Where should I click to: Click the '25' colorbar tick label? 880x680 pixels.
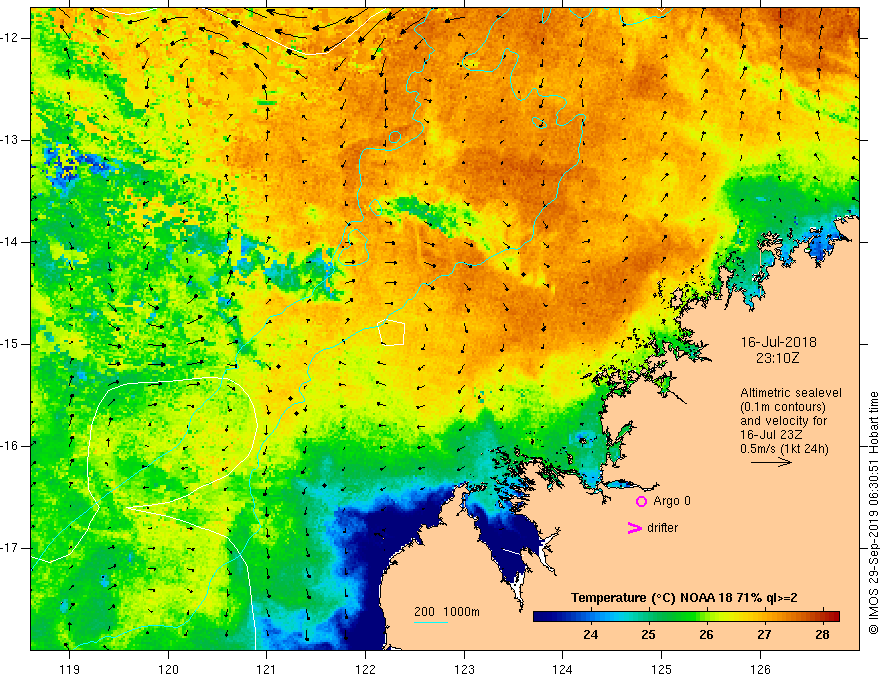tap(648, 635)
